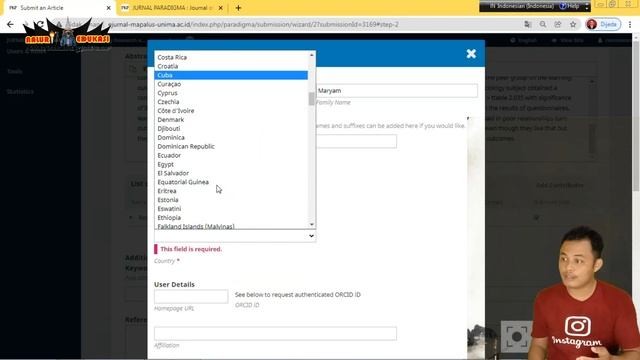Select Dominica in country list

tap(231, 138)
